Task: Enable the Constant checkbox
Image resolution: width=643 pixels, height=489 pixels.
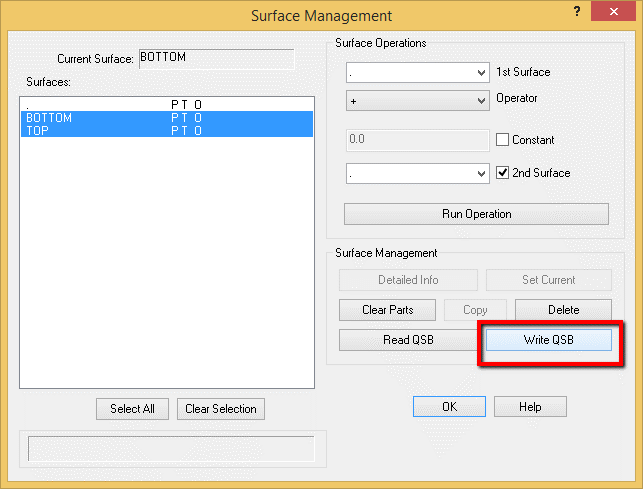Action: tap(503, 140)
